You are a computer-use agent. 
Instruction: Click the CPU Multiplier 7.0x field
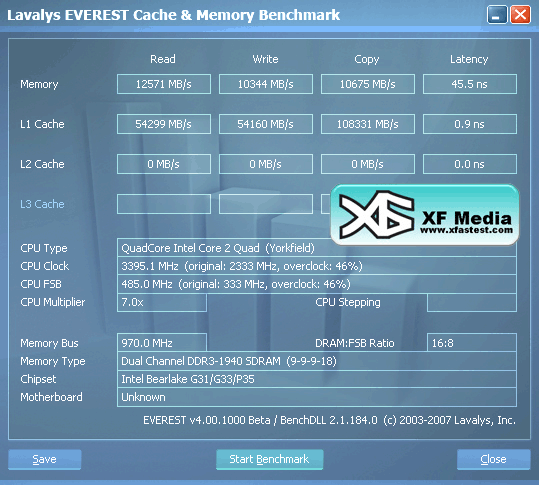pos(162,302)
